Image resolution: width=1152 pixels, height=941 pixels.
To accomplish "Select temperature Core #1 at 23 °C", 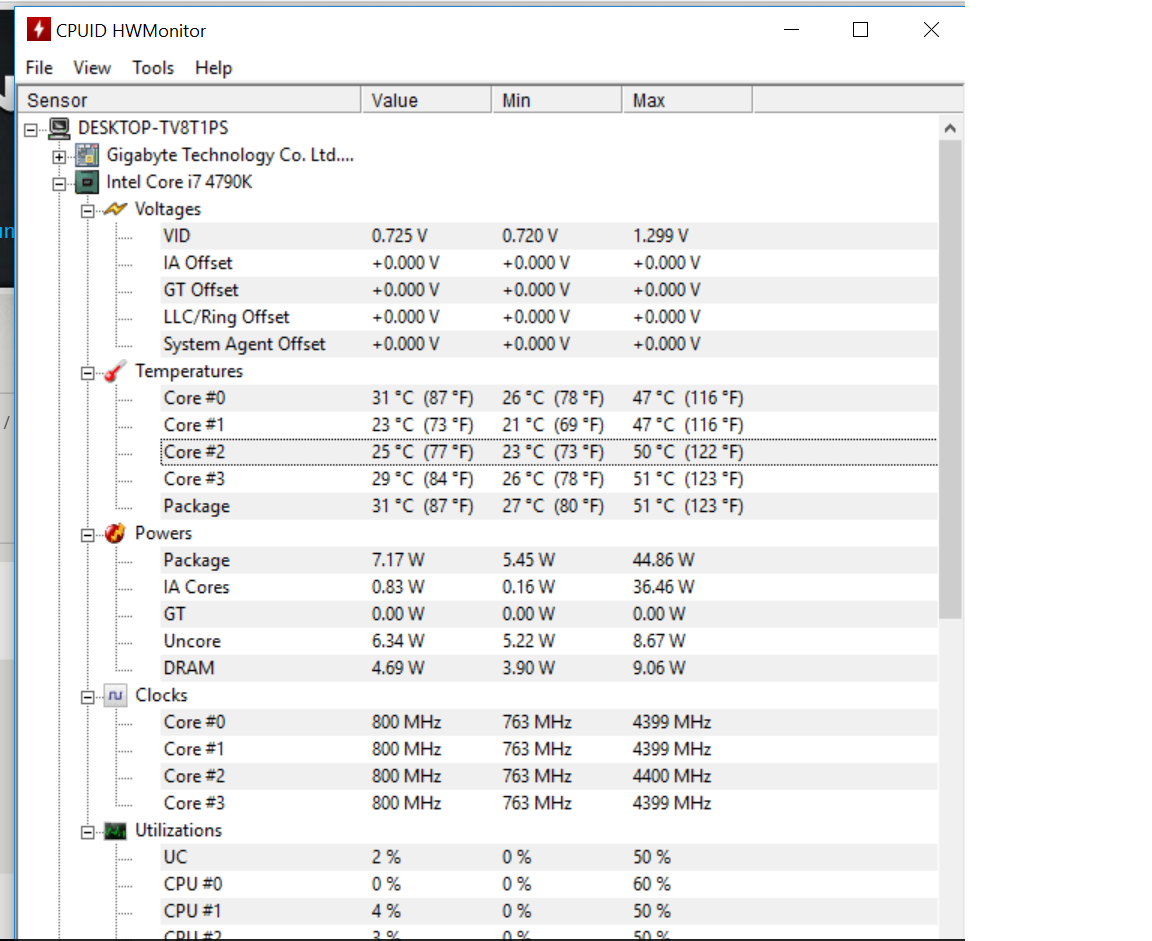I will [549, 425].
